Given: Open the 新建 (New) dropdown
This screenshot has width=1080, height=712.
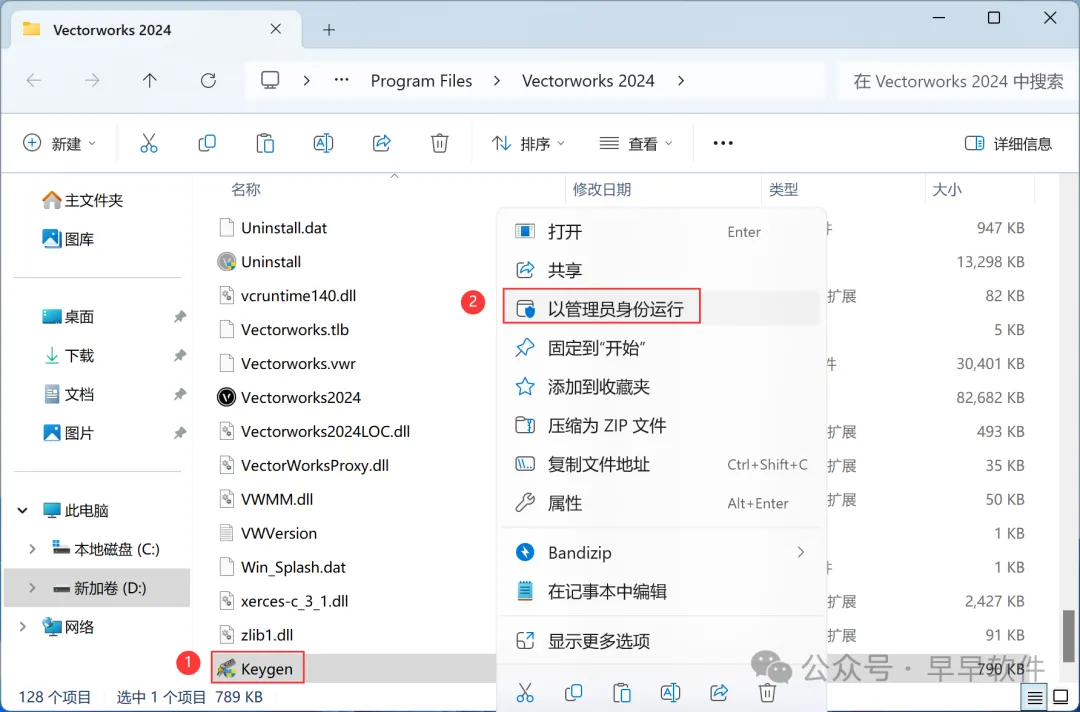Looking at the screenshot, I should [60, 143].
